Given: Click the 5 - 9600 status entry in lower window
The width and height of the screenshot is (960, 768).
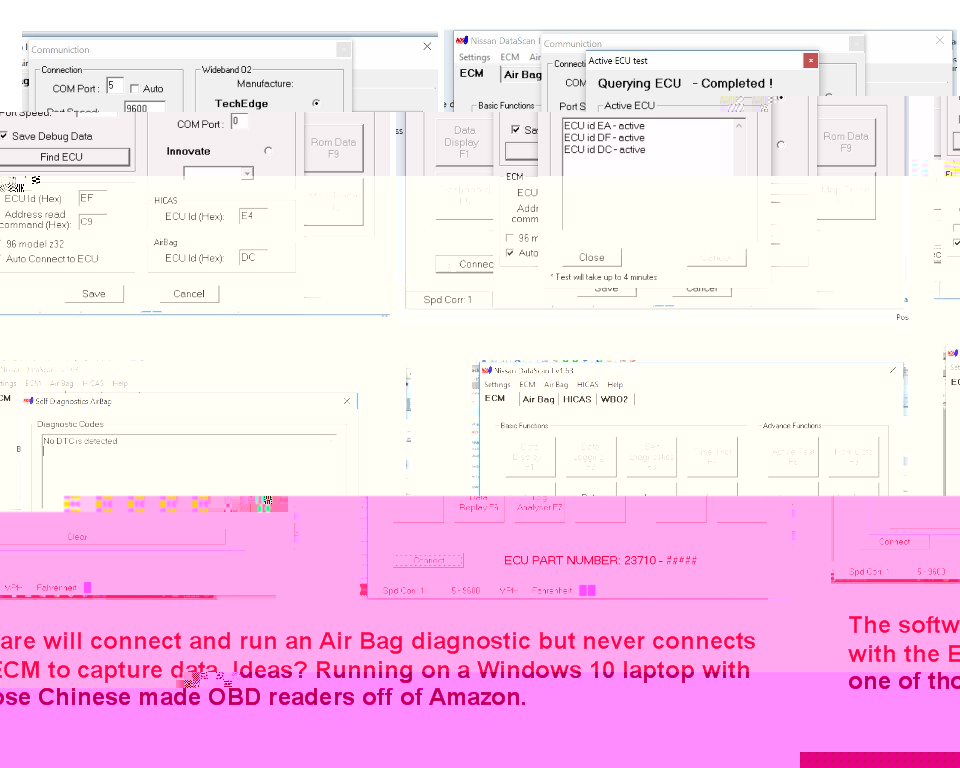Looking at the screenshot, I should coord(465,590).
